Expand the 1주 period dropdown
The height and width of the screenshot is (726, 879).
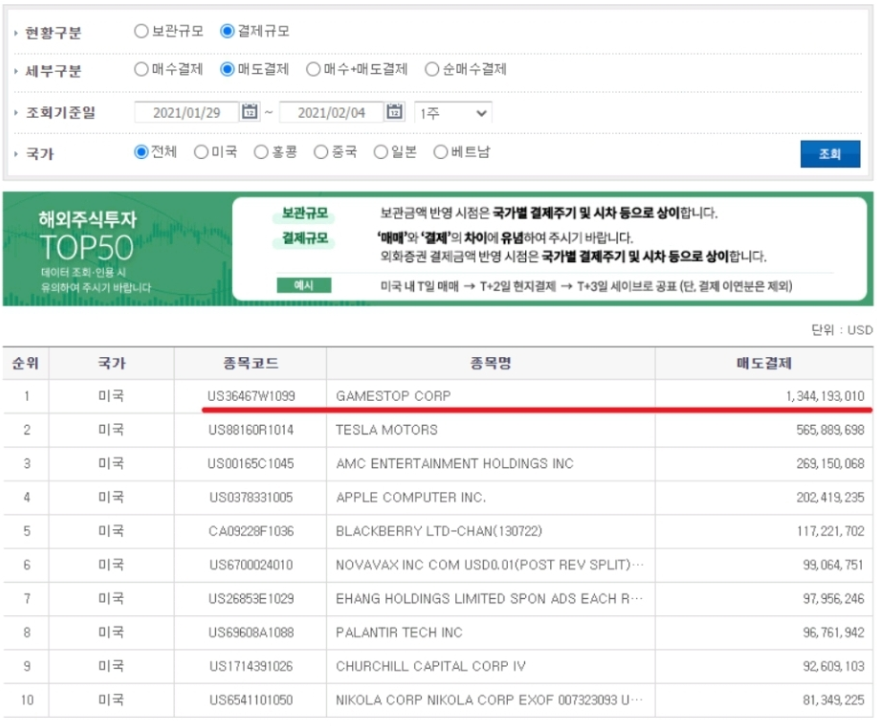pos(453,113)
